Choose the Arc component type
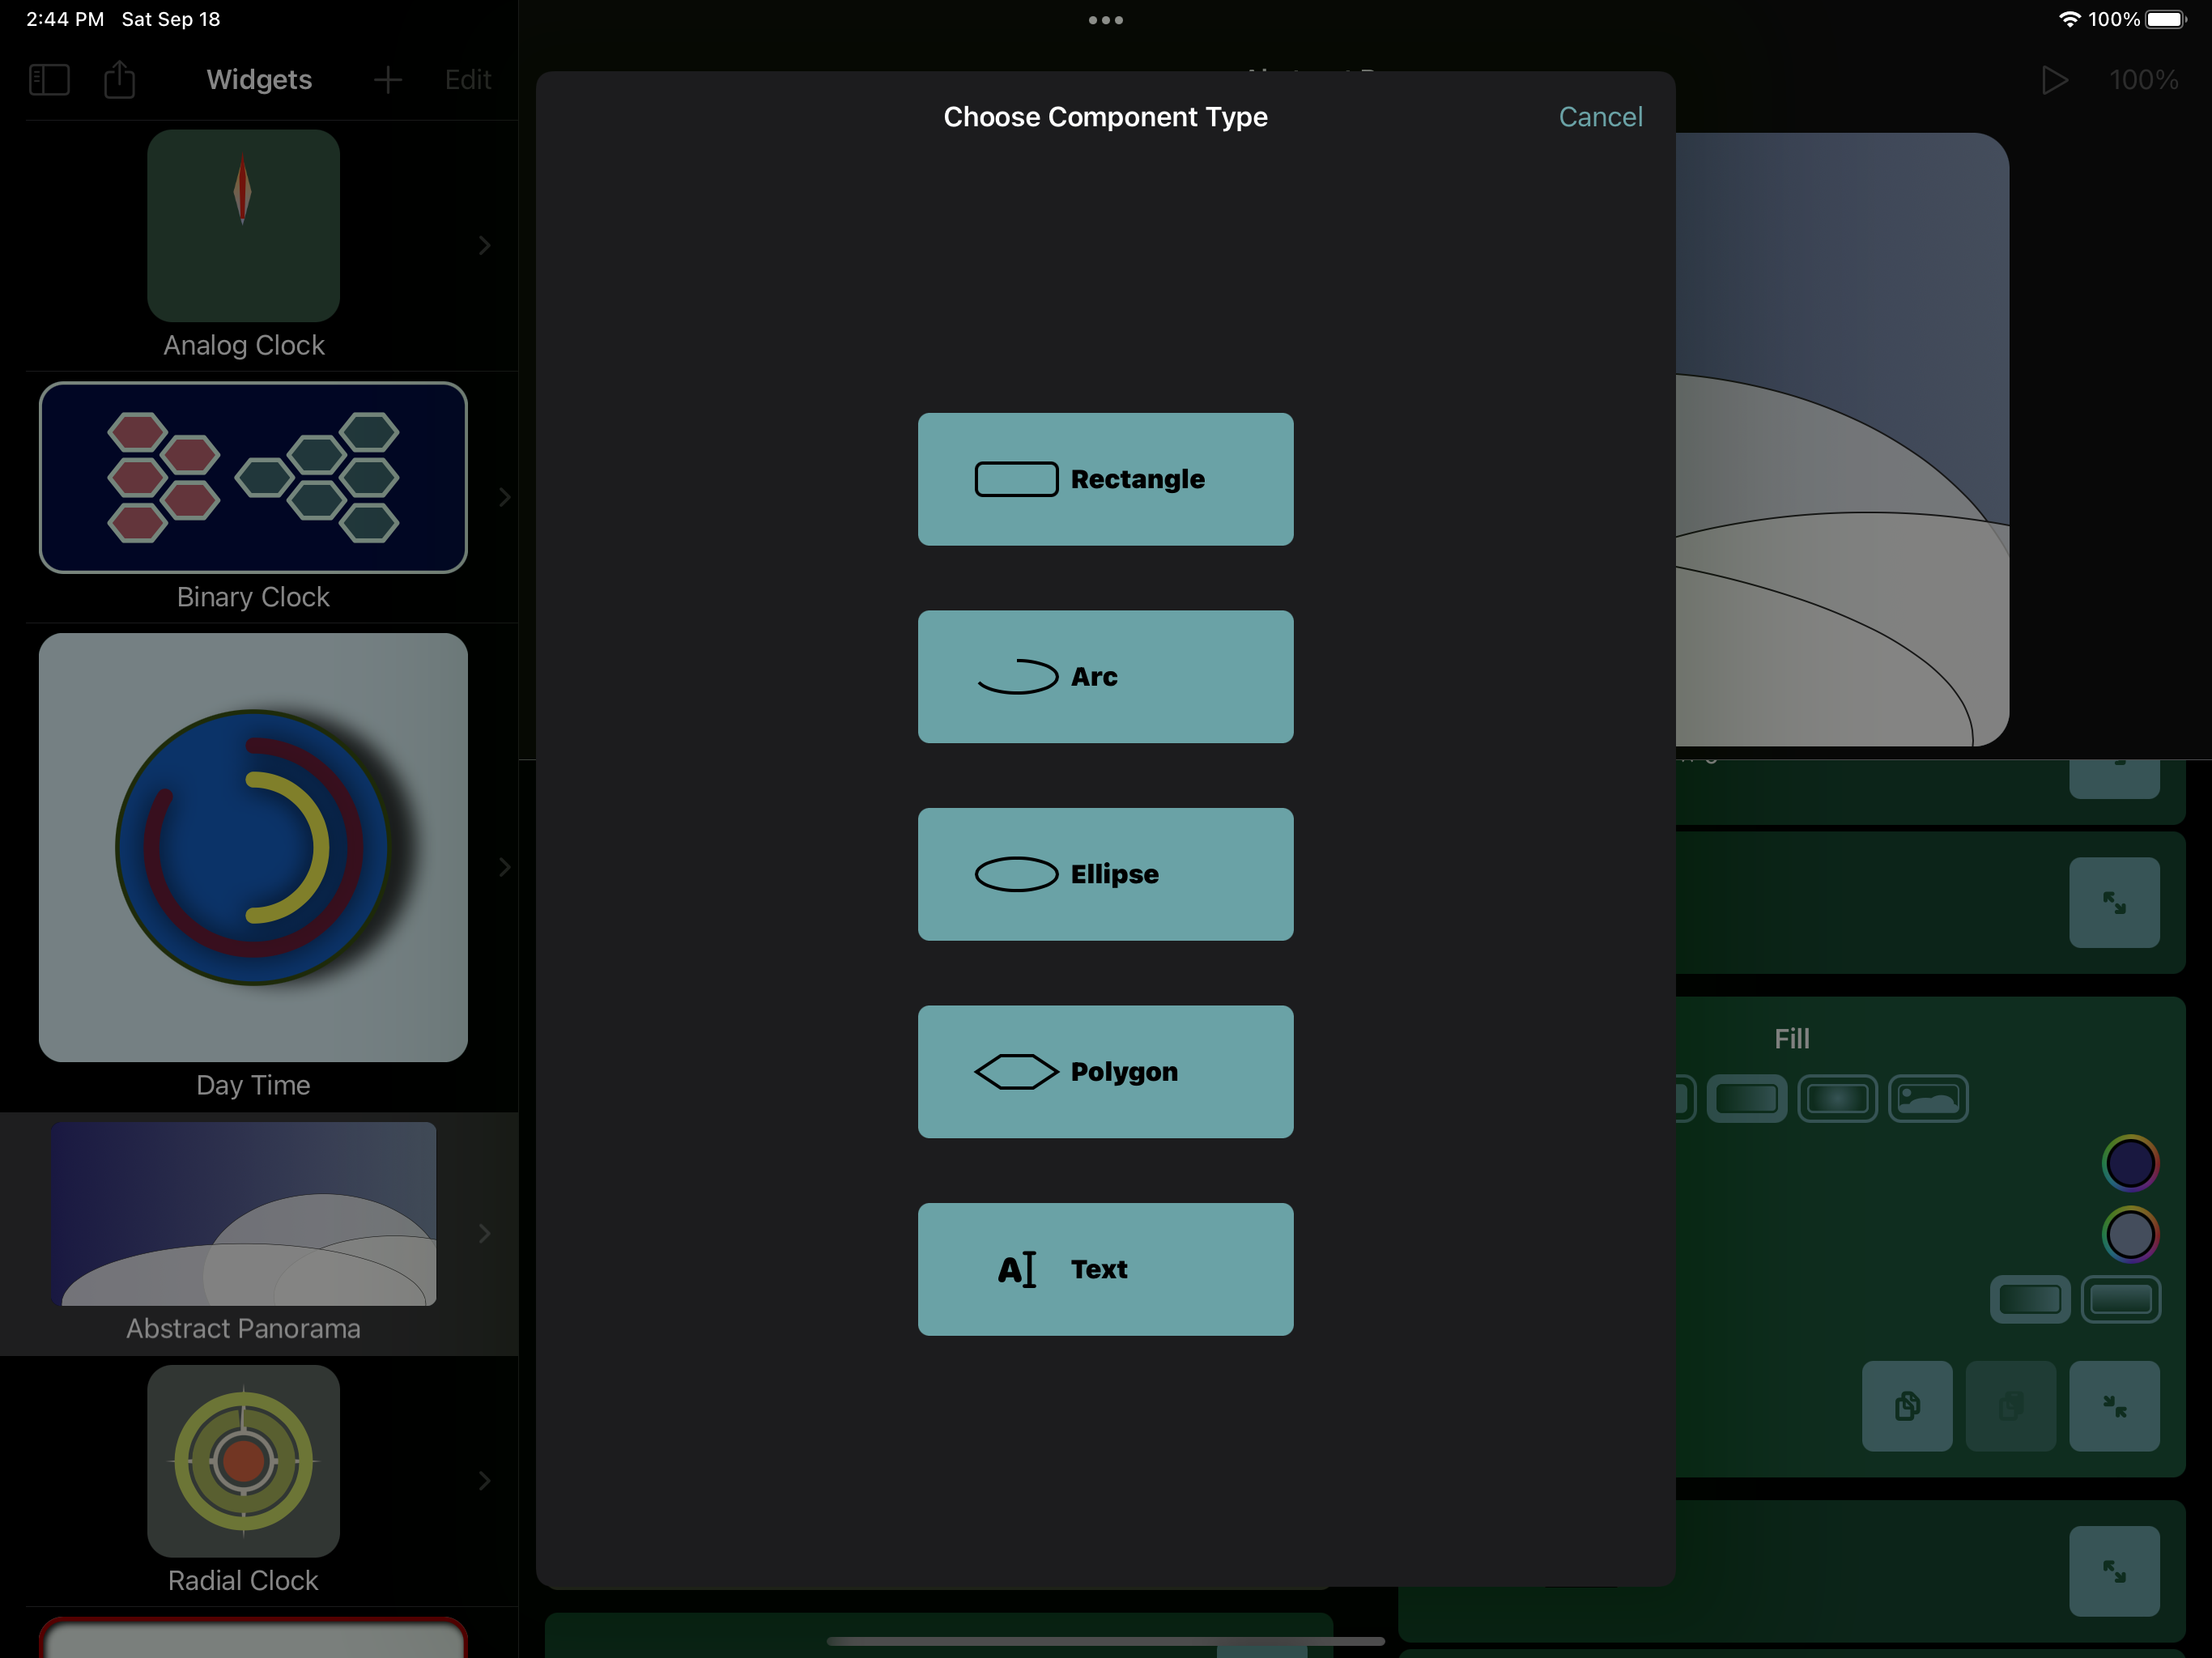 [x=1105, y=677]
